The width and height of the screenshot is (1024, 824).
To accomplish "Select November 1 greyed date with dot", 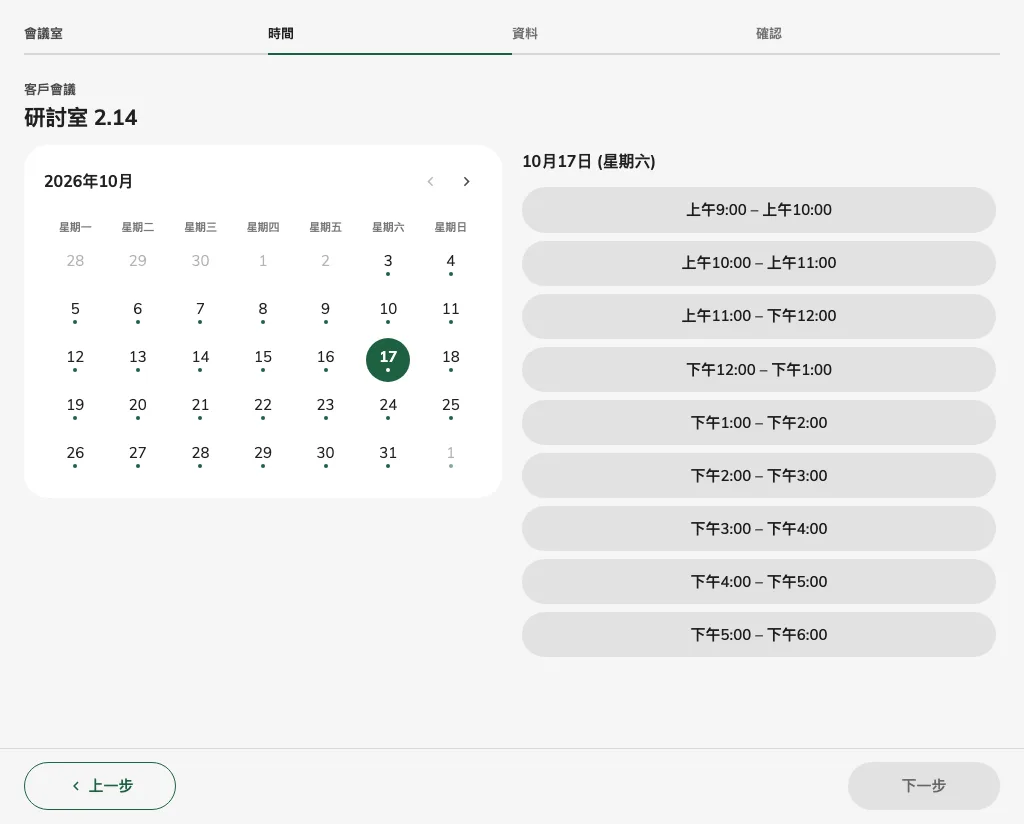I will click(451, 456).
